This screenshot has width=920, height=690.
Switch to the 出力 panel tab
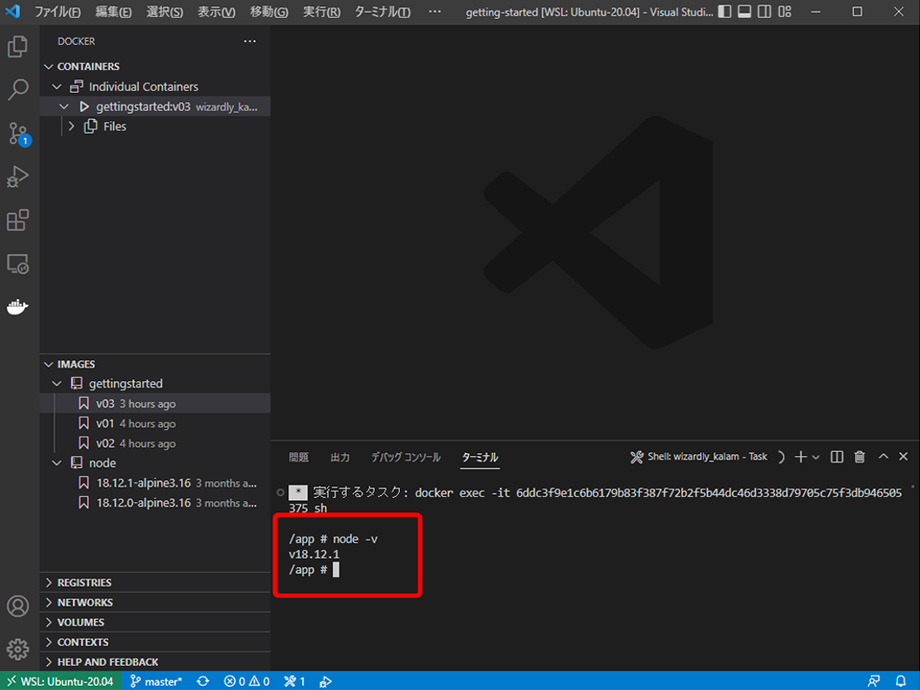coord(340,457)
